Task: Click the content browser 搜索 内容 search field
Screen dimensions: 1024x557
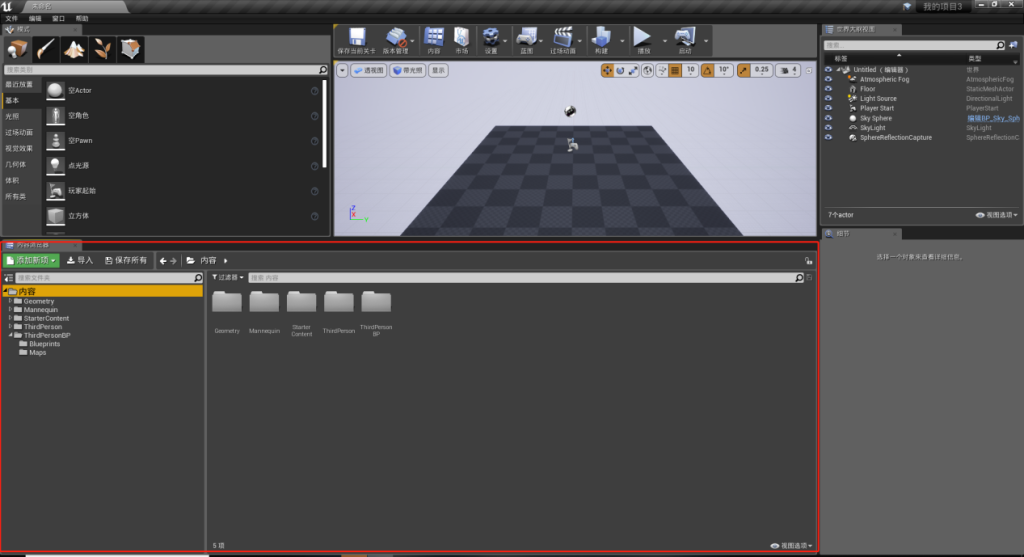Action: [526, 278]
